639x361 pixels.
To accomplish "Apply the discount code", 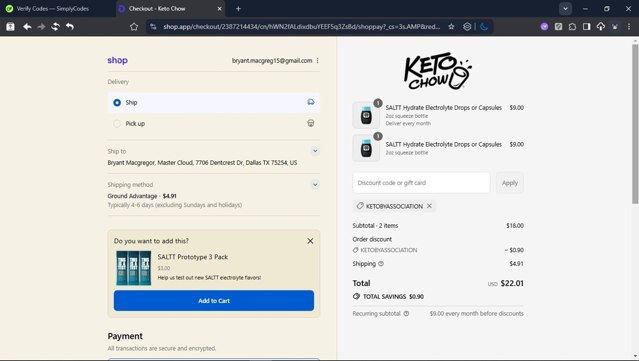I will 510,183.
